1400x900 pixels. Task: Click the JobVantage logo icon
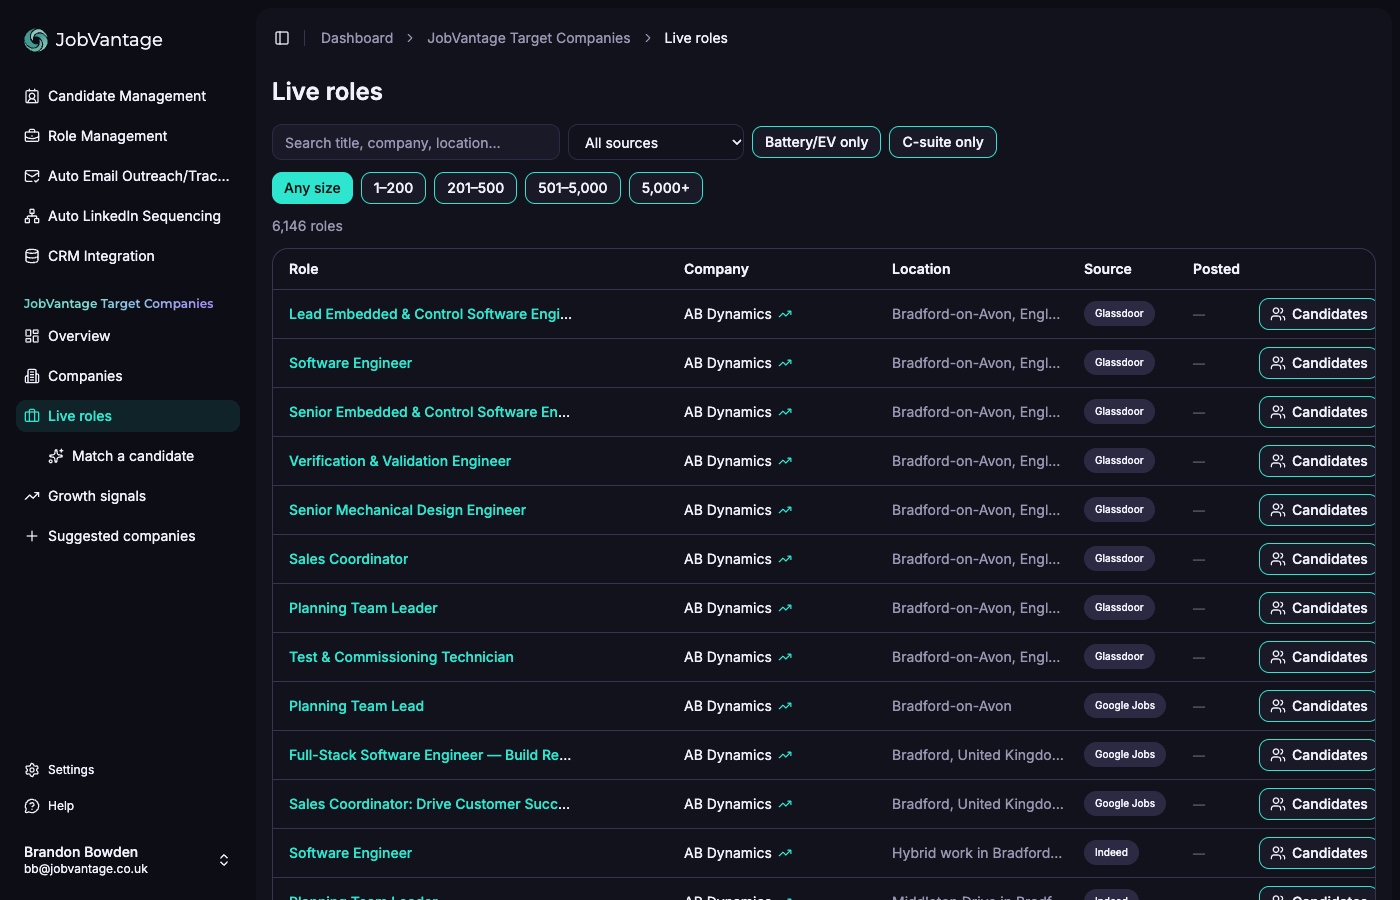point(36,39)
